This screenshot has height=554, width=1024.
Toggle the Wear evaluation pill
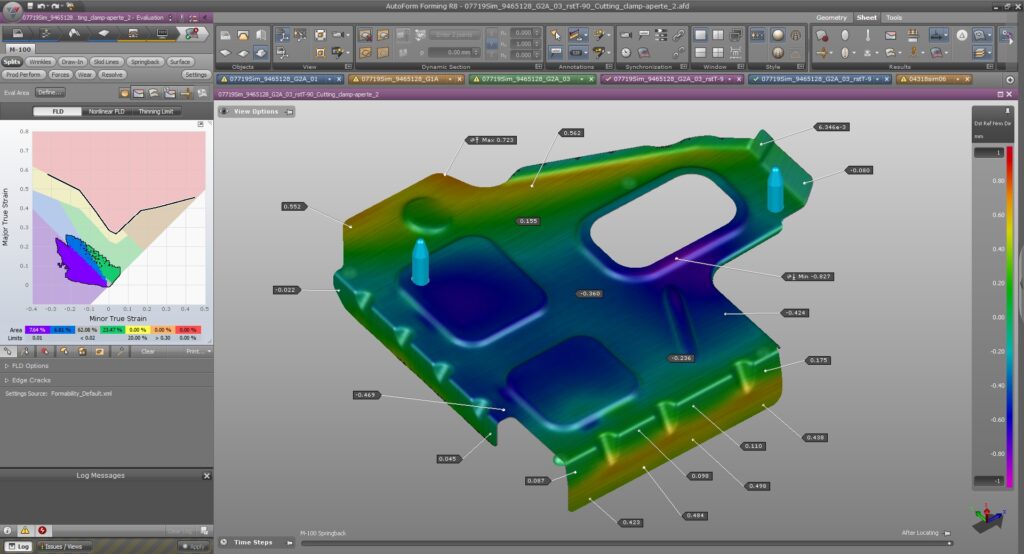85,74
